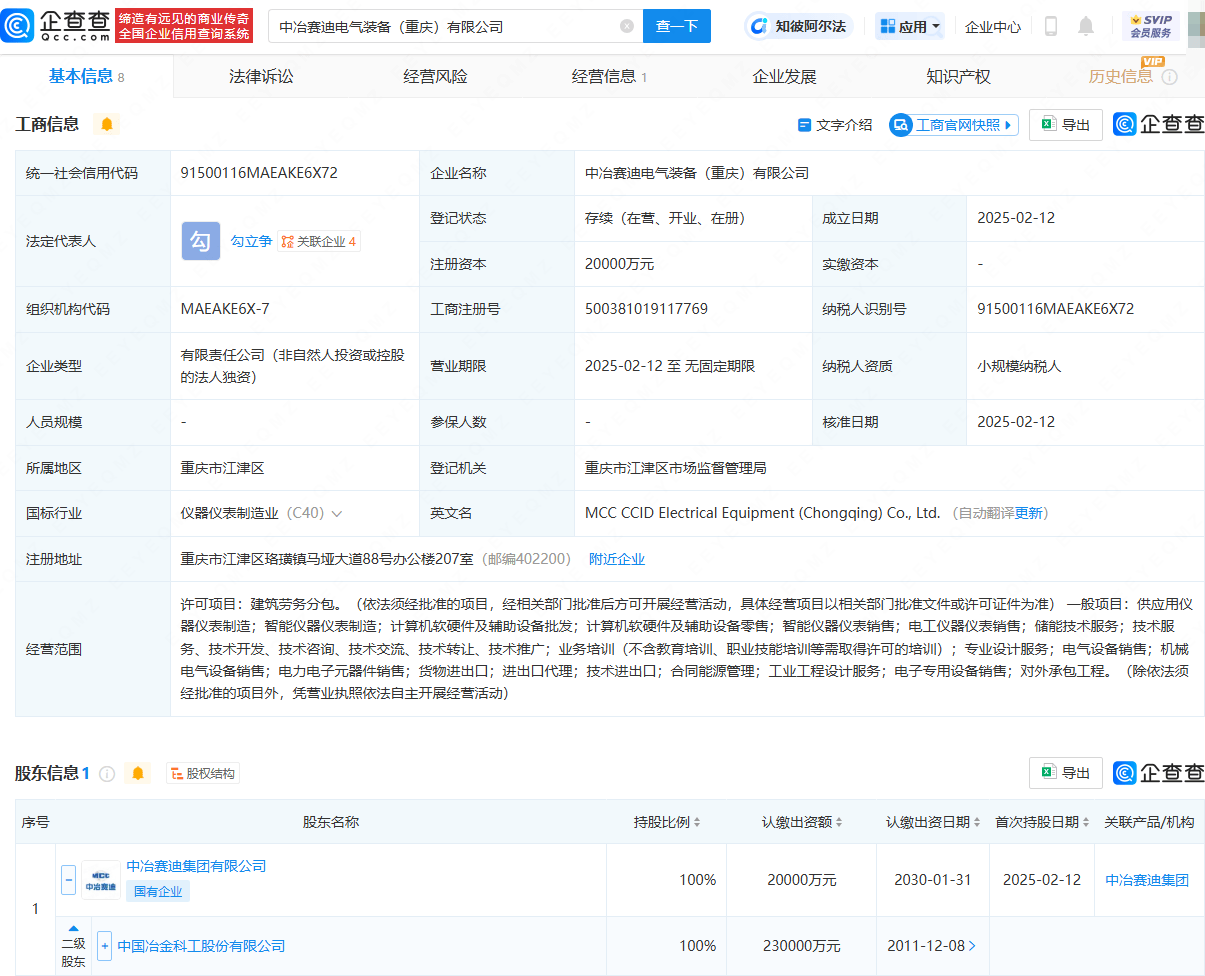Expand the 2011-12-08 date chevron

coord(972,946)
